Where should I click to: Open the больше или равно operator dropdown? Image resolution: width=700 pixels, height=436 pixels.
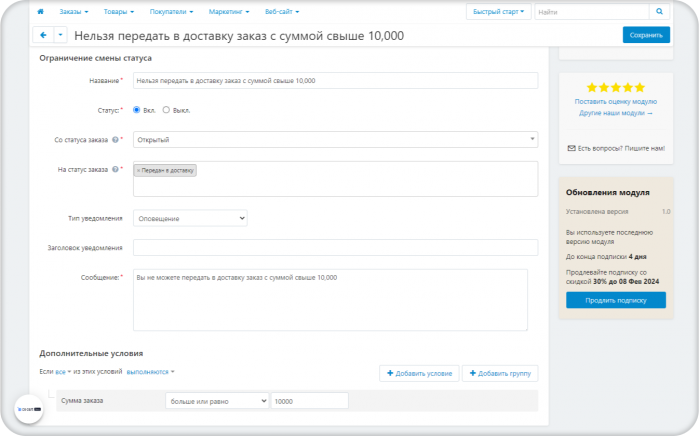pyautogui.click(x=217, y=401)
